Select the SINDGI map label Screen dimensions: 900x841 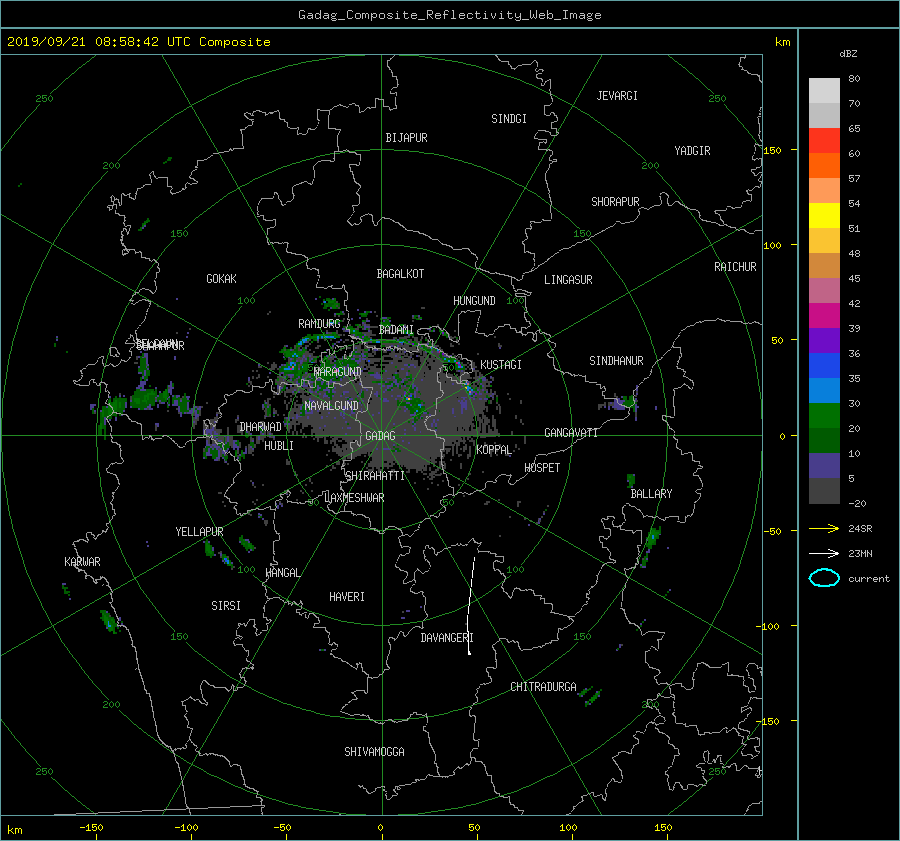click(x=509, y=119)
